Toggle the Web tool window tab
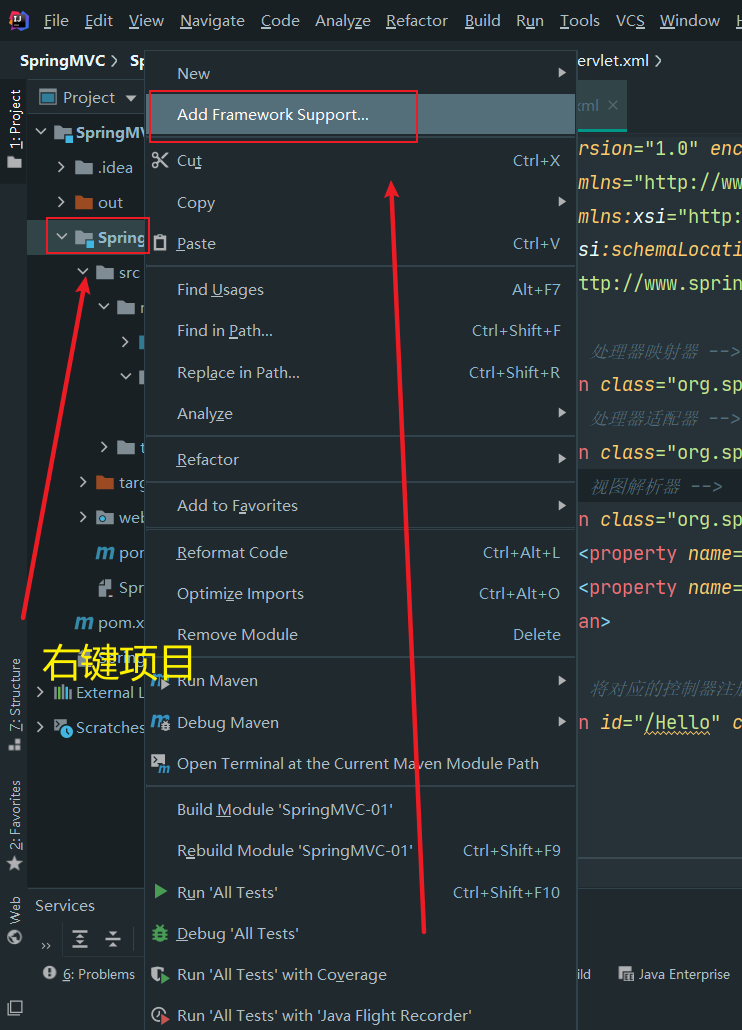The height and width of the screenshot is (1030, 742). point(14,920)
